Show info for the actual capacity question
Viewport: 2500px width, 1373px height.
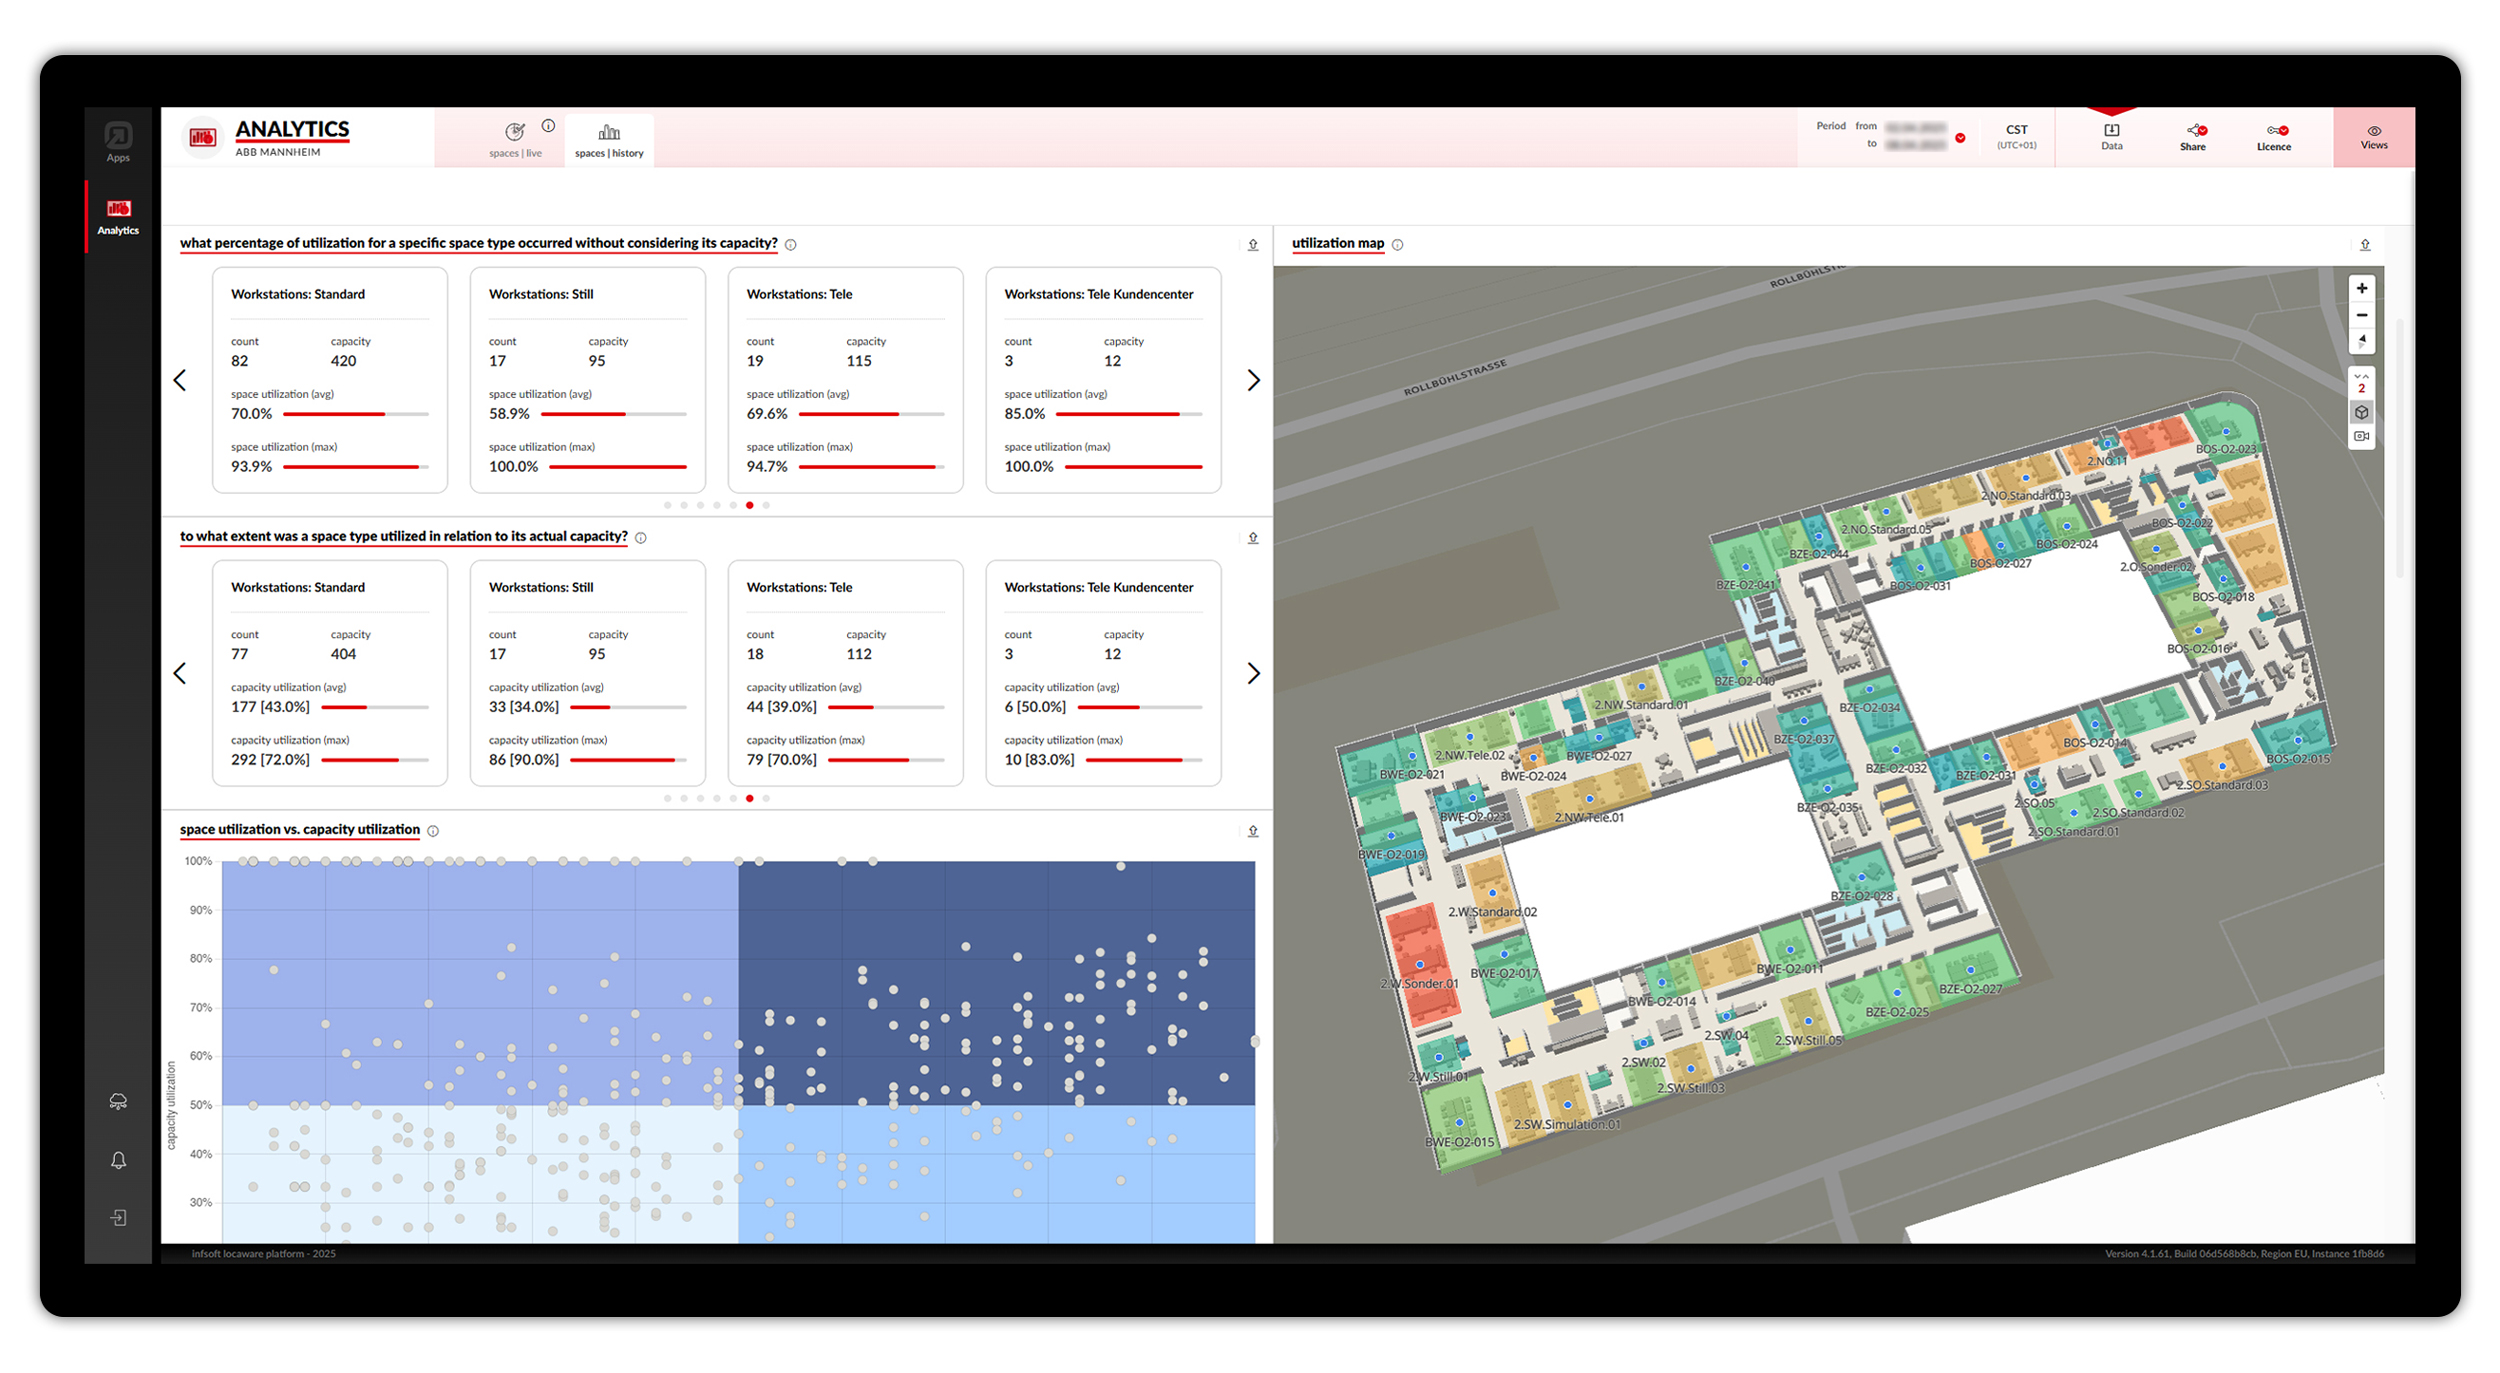pos(641,537)
